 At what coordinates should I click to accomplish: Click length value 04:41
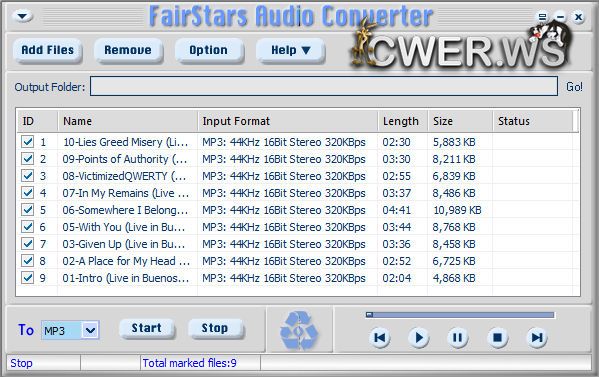point(397,210)
